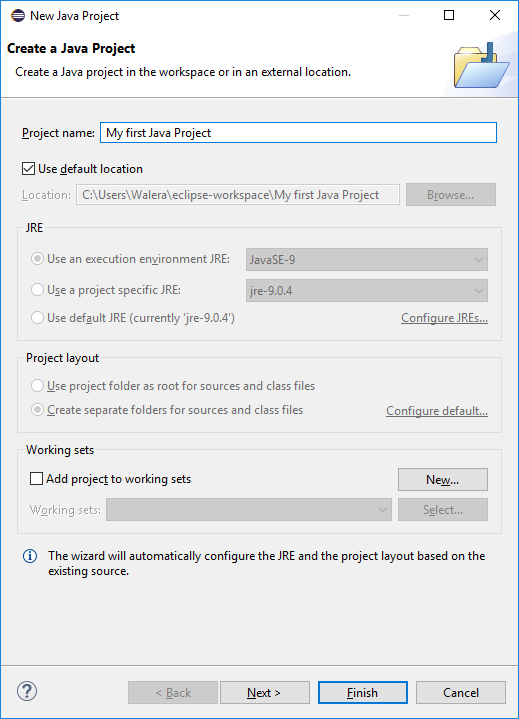Select Use a project specific JRE option

[x=37, y=290]
